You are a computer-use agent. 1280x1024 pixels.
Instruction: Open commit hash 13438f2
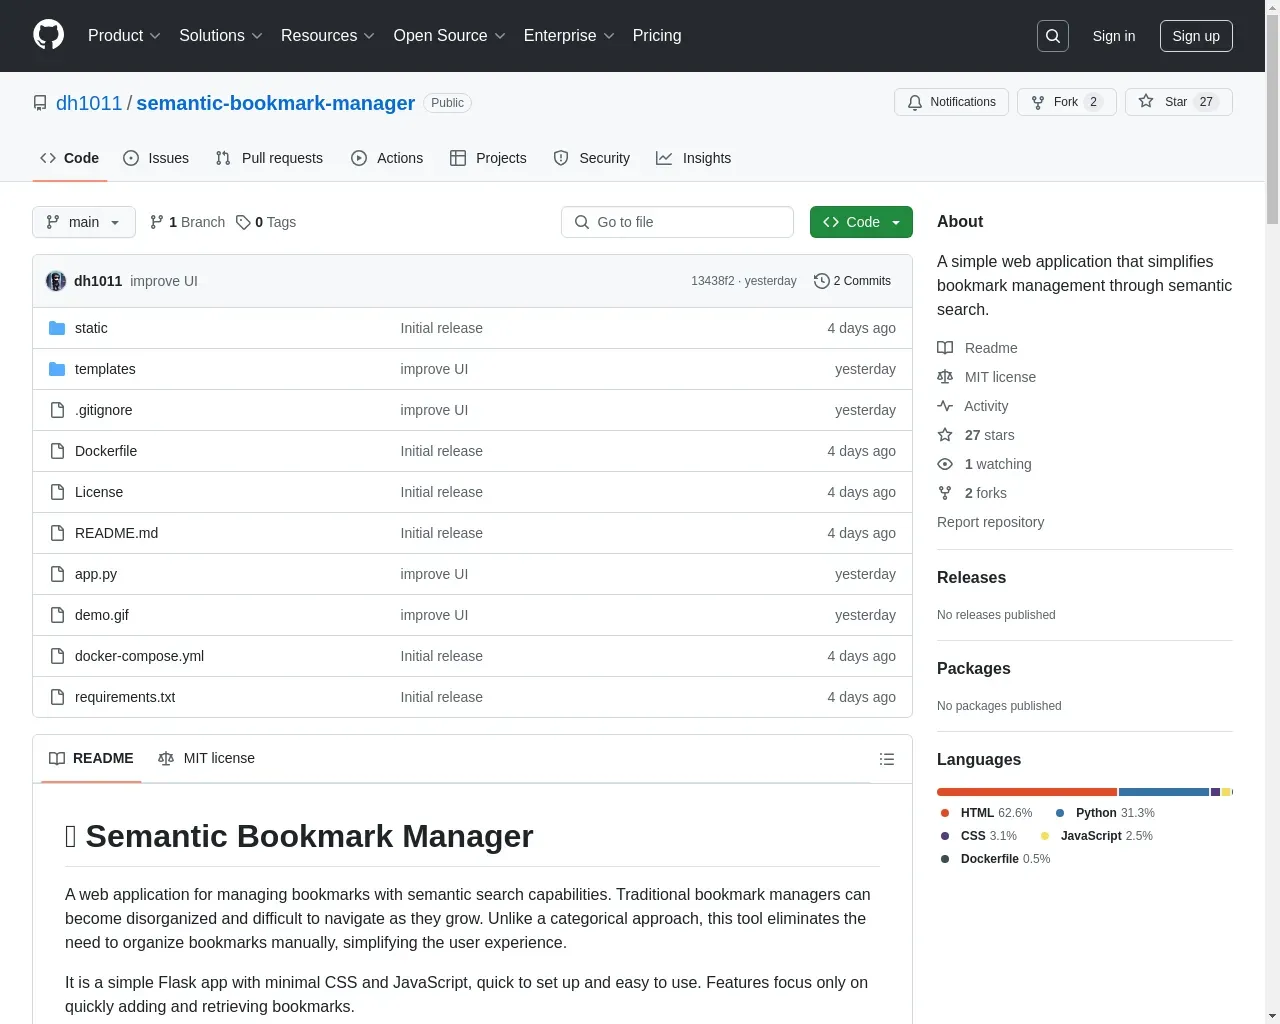(713, 281)
